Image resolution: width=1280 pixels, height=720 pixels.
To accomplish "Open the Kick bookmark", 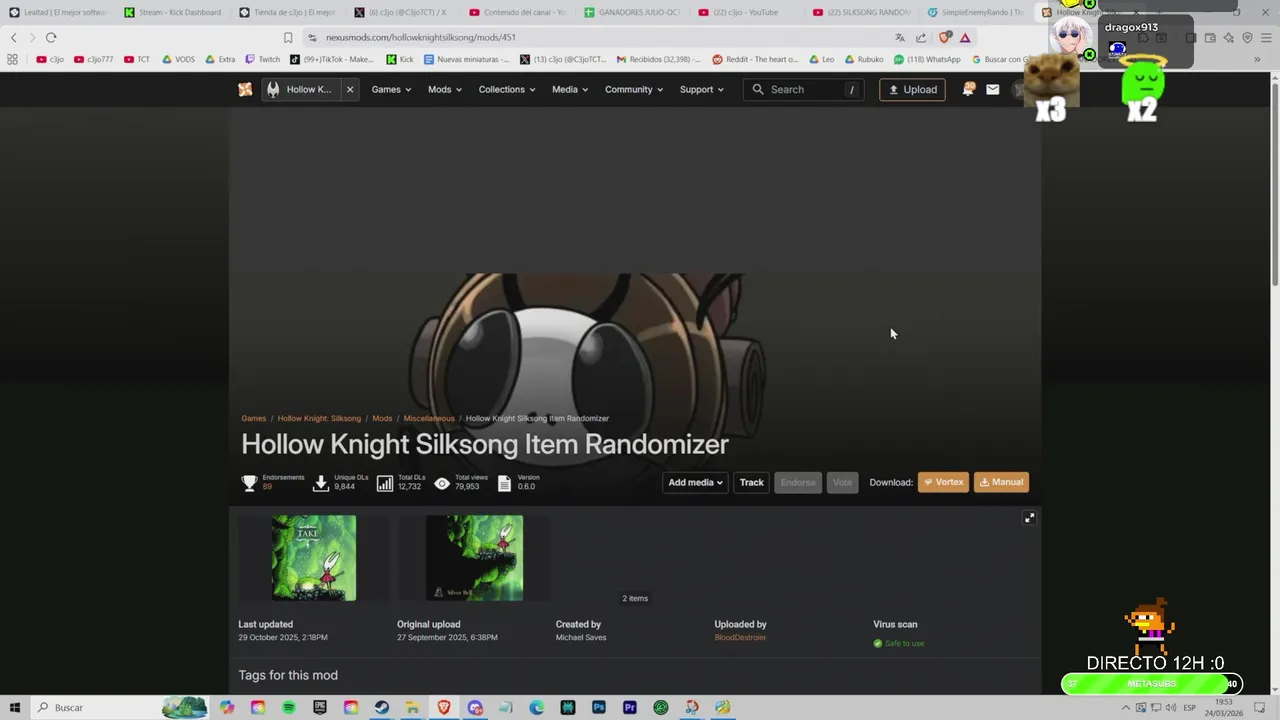I will (398, 59).
